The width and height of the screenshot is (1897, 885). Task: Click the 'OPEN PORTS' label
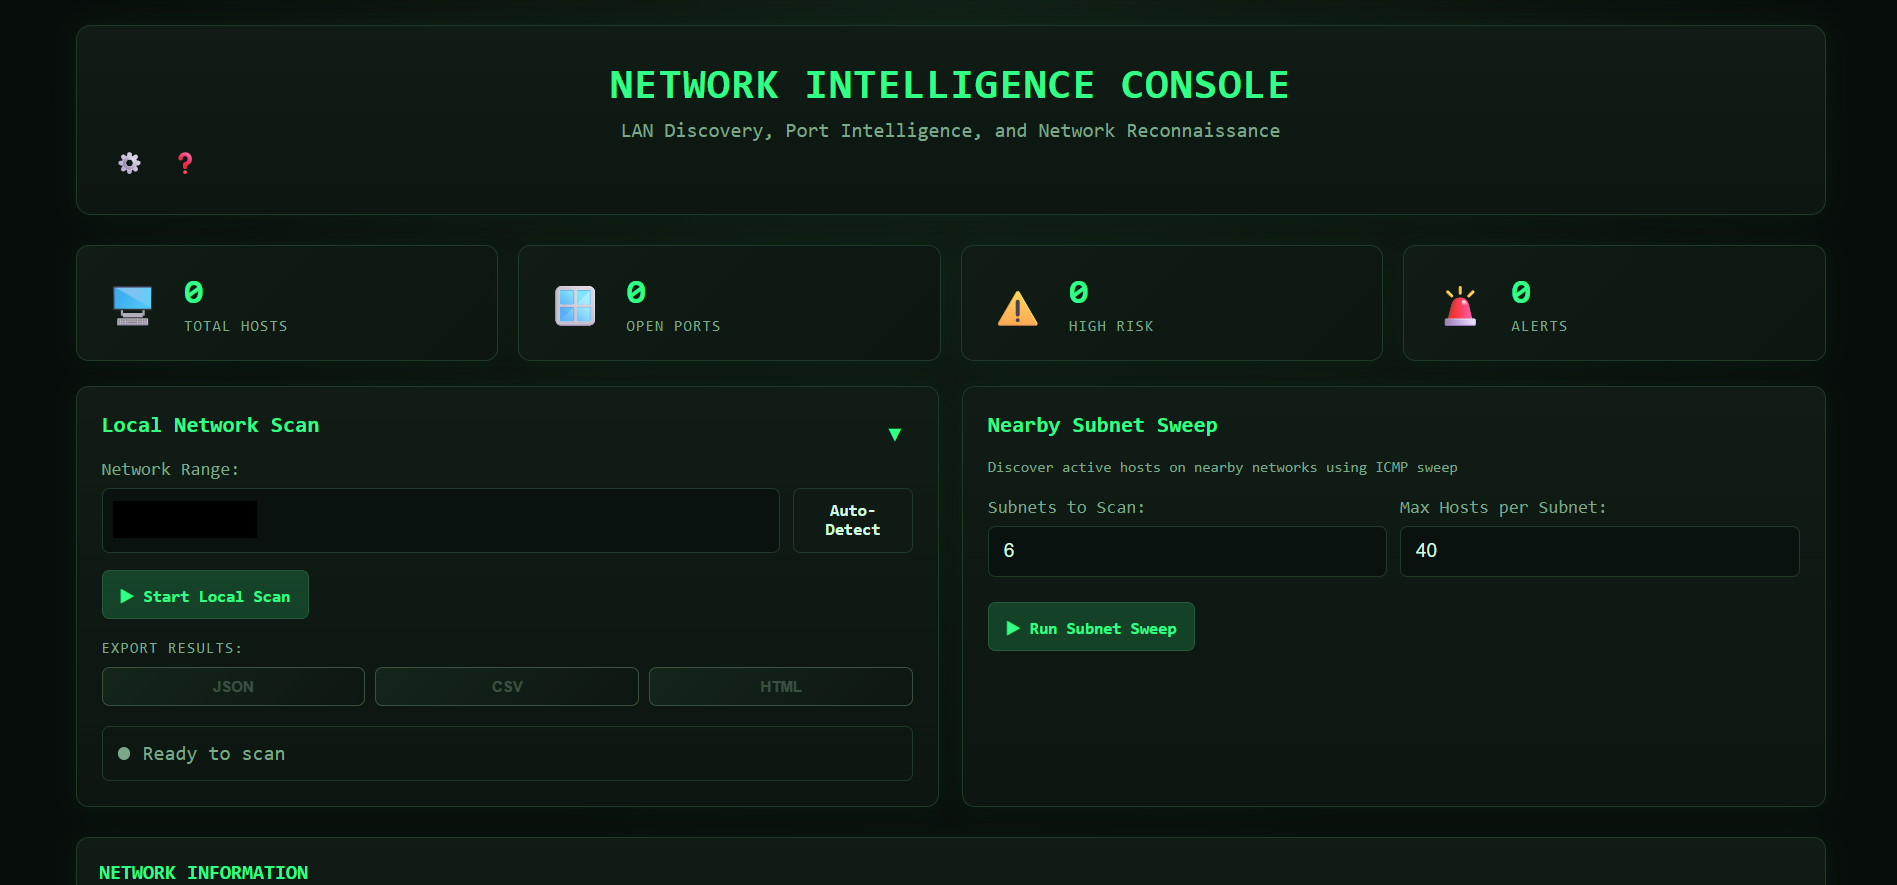(x=673, y=327)
